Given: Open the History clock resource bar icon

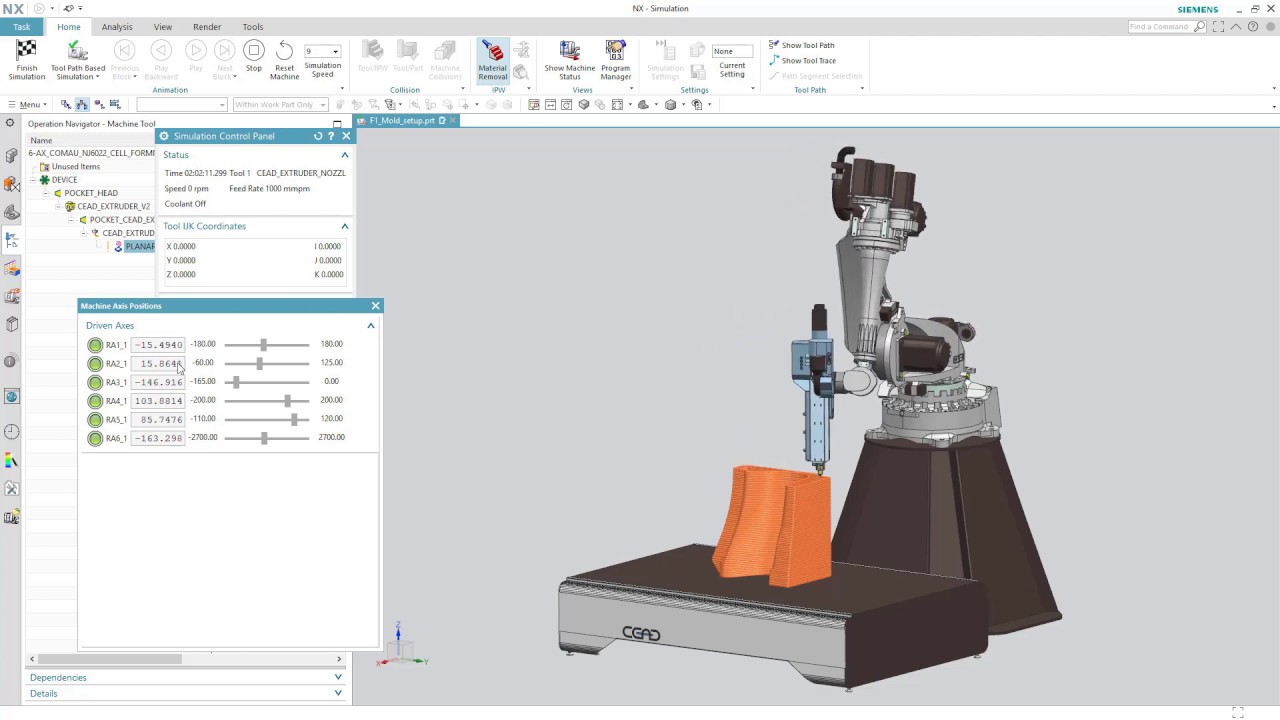Looking at the screenshot, I should coord(11,432).
